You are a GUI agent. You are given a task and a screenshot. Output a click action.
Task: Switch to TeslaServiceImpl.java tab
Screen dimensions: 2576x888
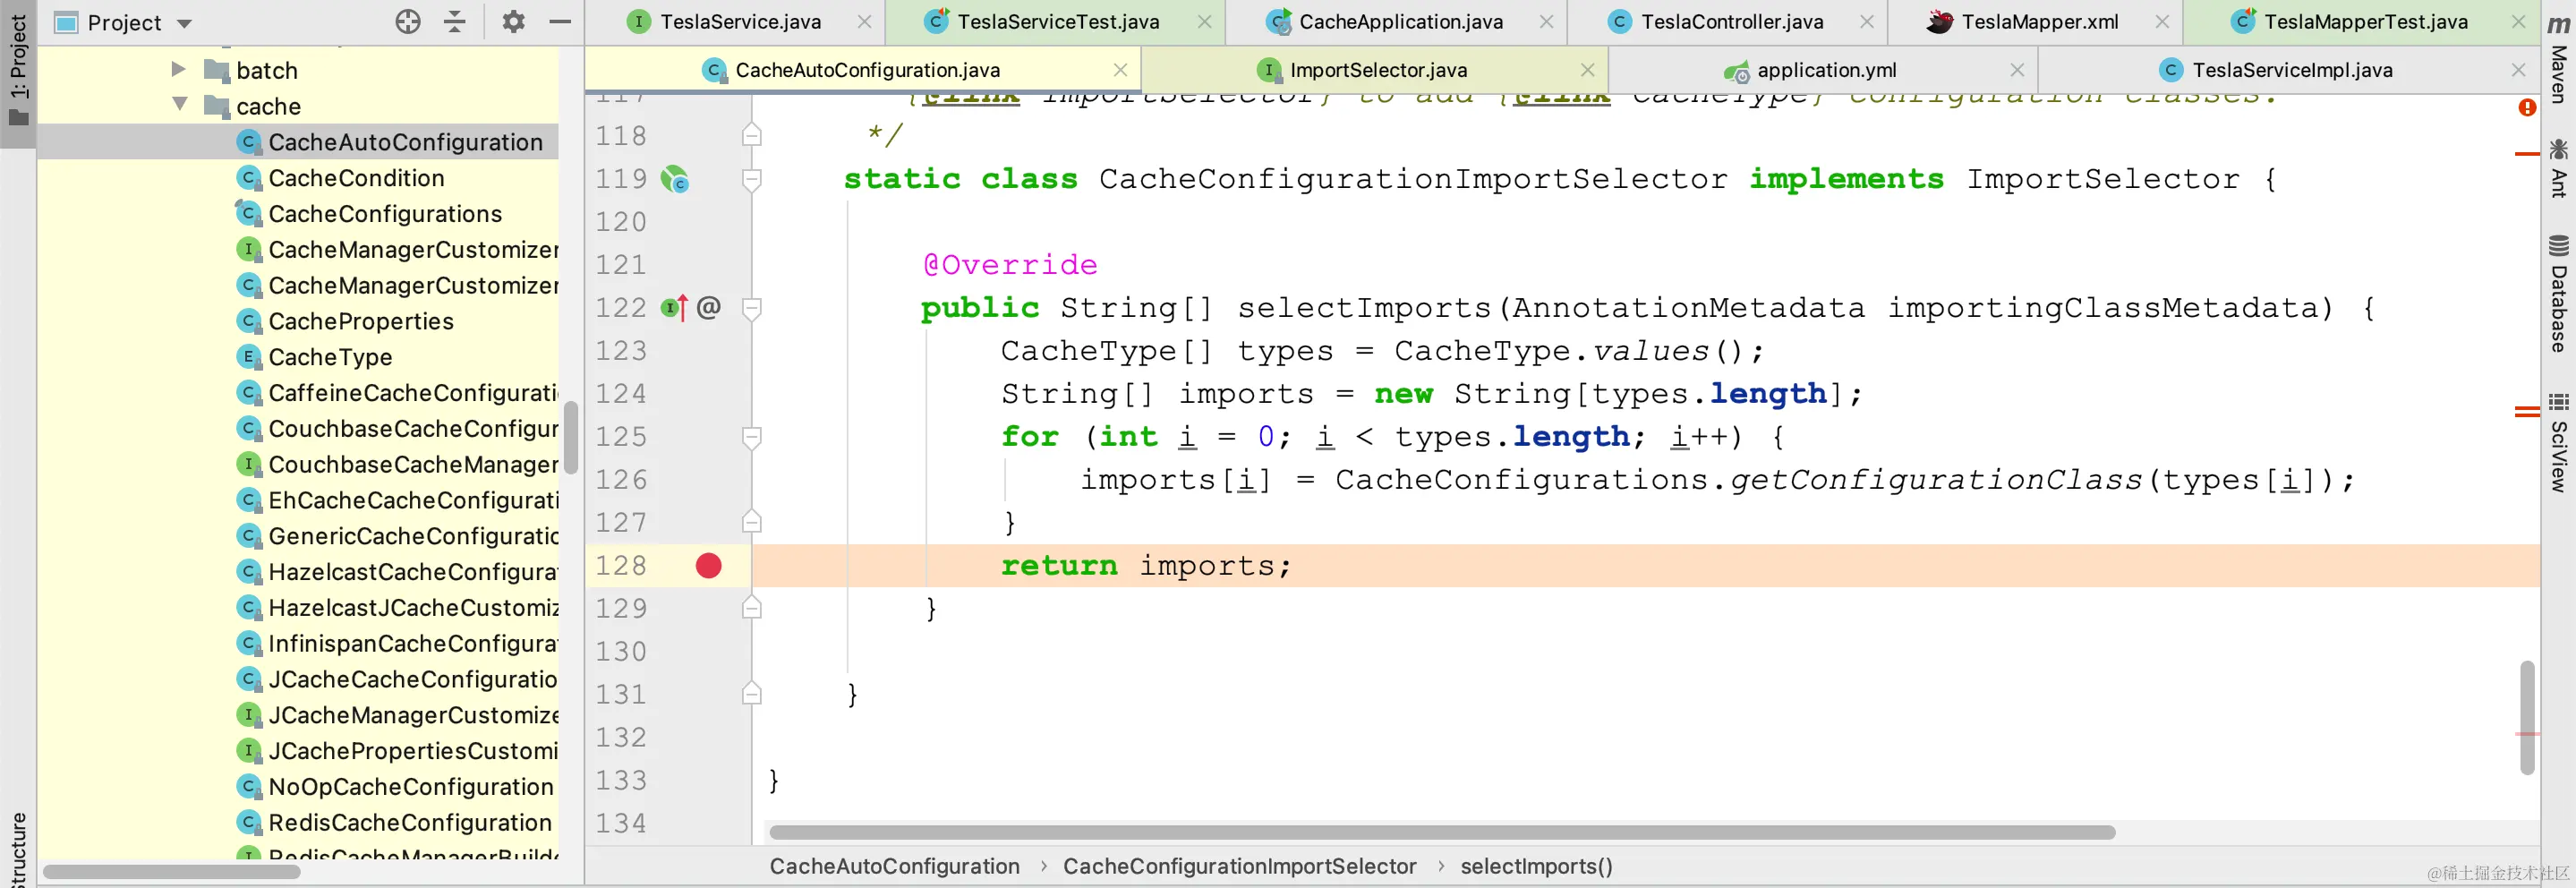click(x=2292, y=70)
